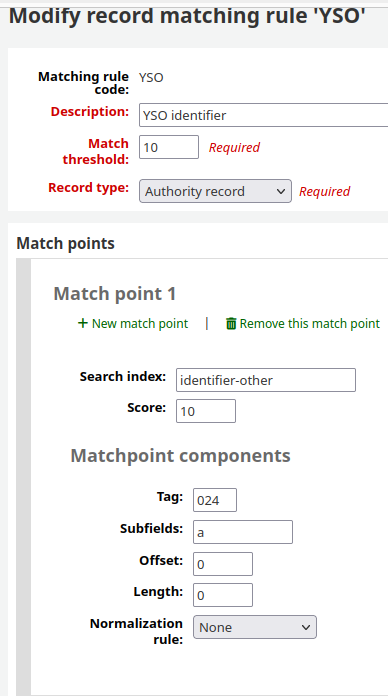Click the Subfields input field
388x696 pixels.
pos(243,532)
